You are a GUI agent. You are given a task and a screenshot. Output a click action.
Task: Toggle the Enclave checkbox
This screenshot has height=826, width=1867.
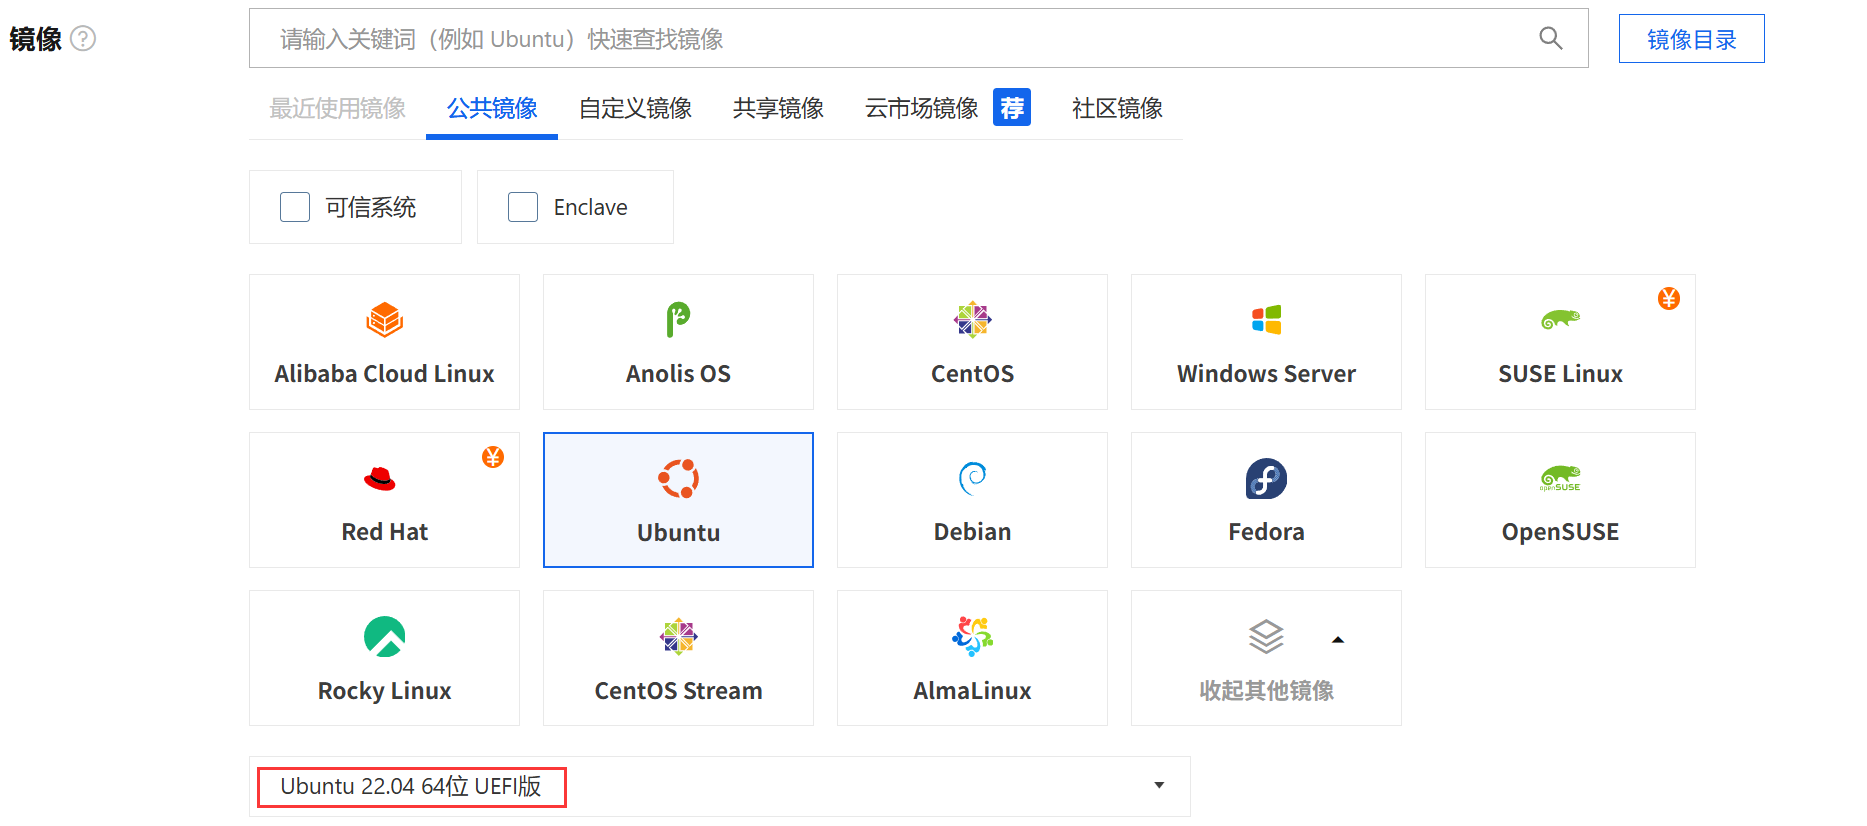click(523, 207)
